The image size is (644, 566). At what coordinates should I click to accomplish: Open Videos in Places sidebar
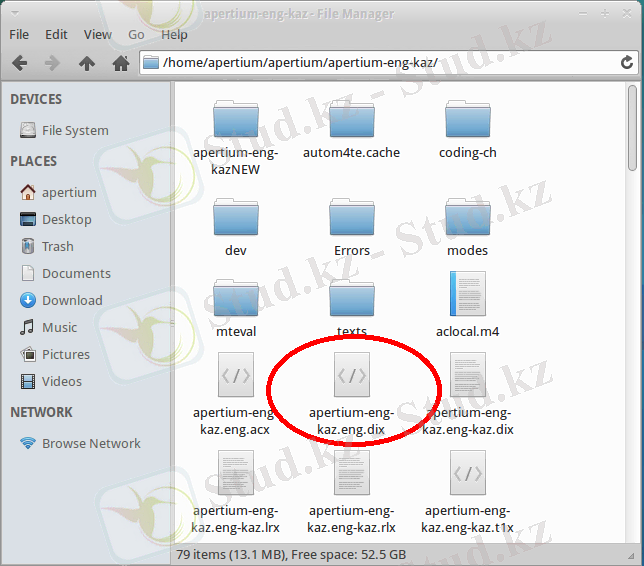51,382
